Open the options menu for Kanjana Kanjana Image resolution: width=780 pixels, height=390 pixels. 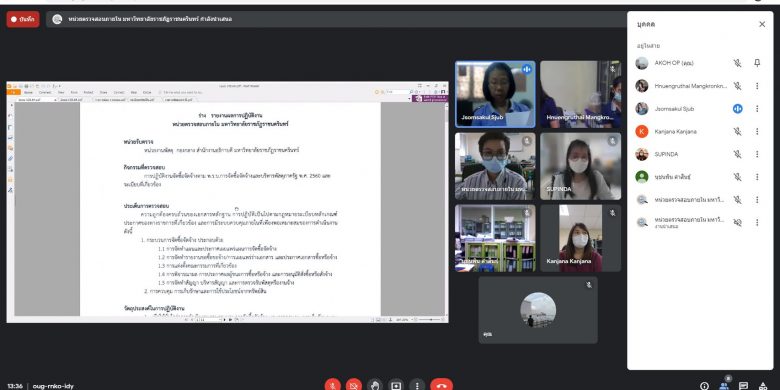tap(757, 131)
